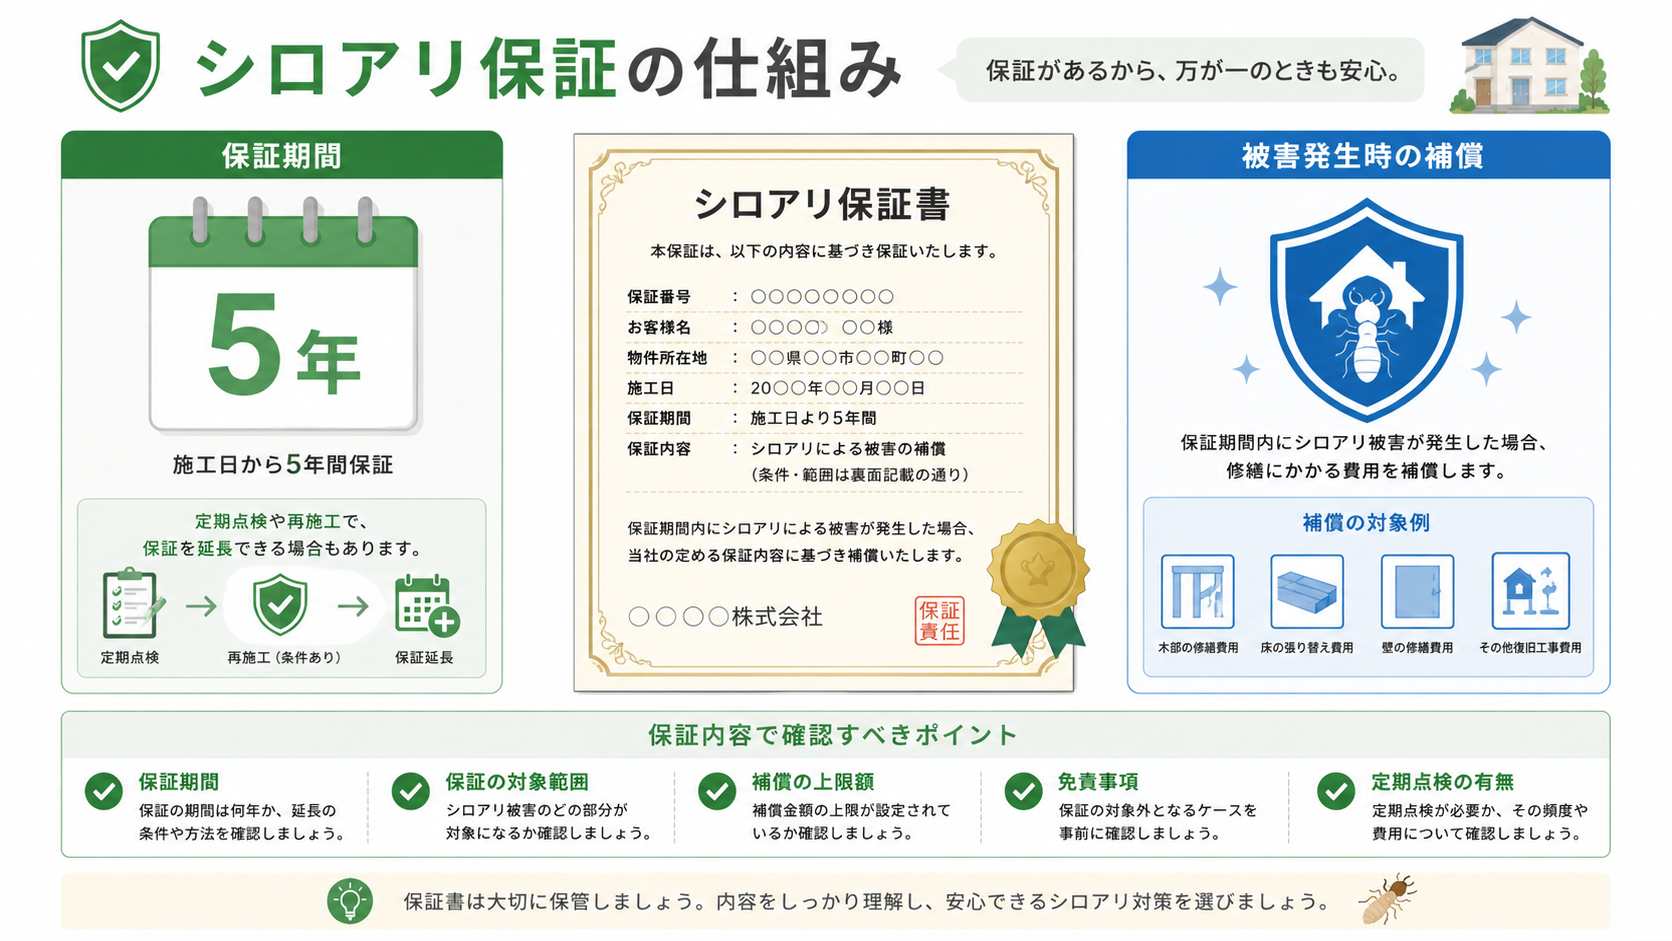Click the checkmark beside 保証期間 point
This screenshot has height=941, width=1672.
click(x=104, y=790)
